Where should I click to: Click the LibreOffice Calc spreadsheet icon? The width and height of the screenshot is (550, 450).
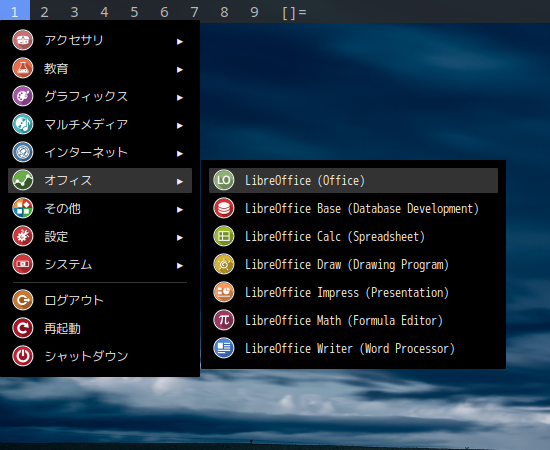tap(224, 236)
